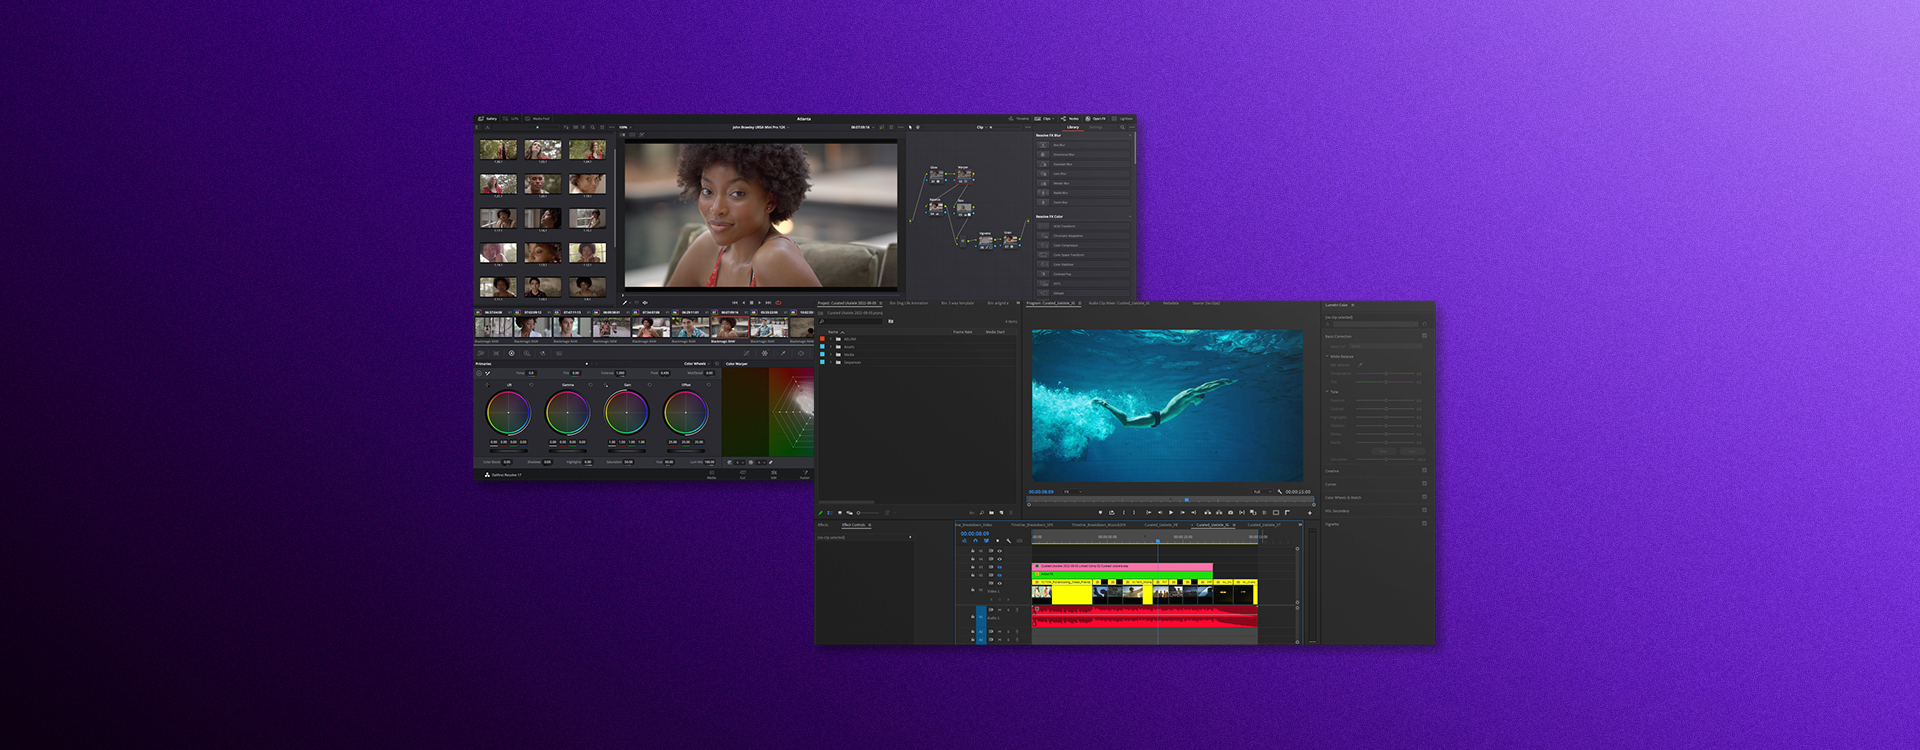Click the Nodes button in Resolve toolbar

coord(1070,119)
